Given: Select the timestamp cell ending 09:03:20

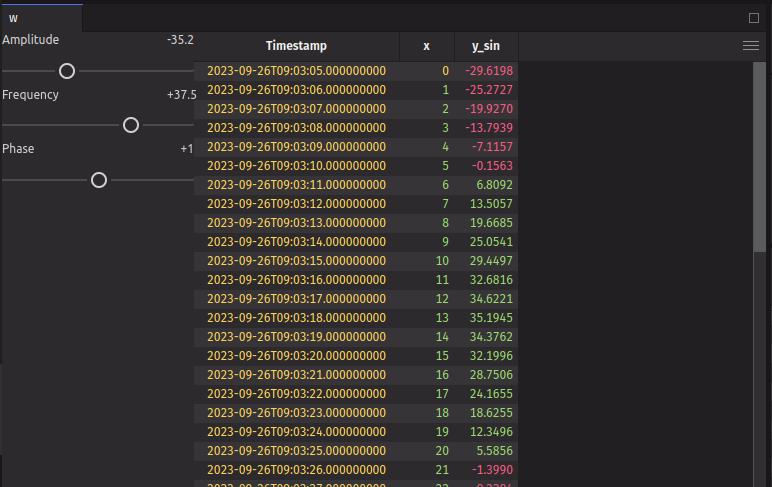Looking at the screenshot, I should click(296, 356).
